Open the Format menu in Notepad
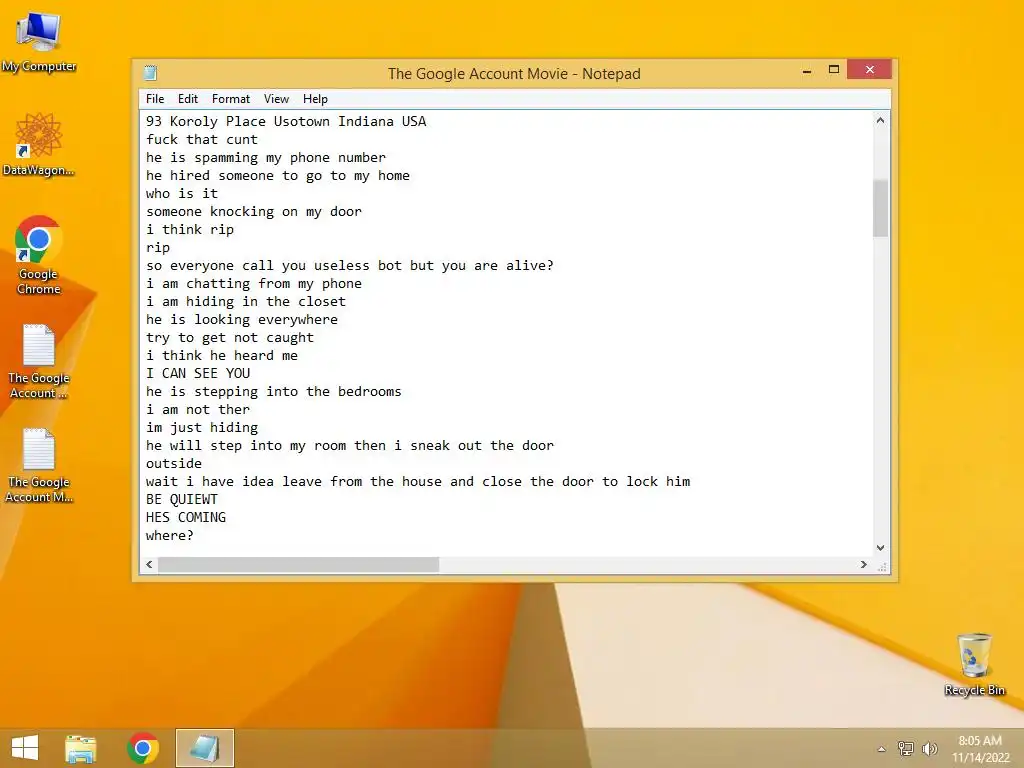 pyautogui.click(x=231, y=99)
